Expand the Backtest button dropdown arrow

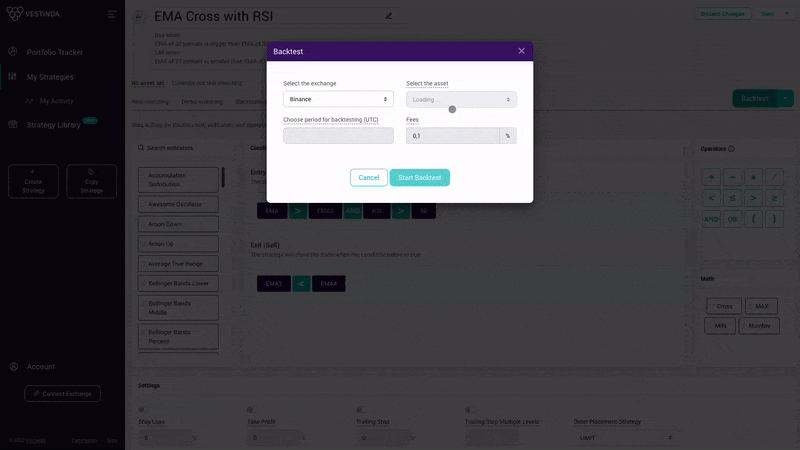tap(785, 98)
